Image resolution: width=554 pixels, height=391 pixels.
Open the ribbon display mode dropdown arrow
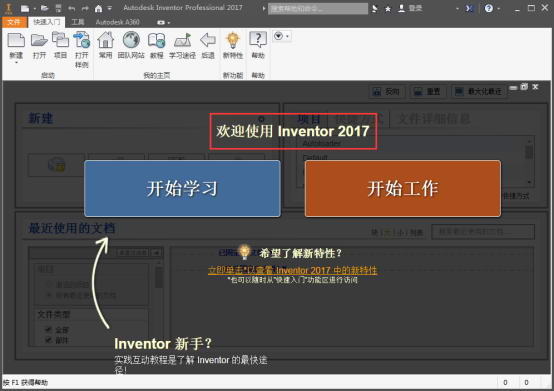click(x=169, y=23)
